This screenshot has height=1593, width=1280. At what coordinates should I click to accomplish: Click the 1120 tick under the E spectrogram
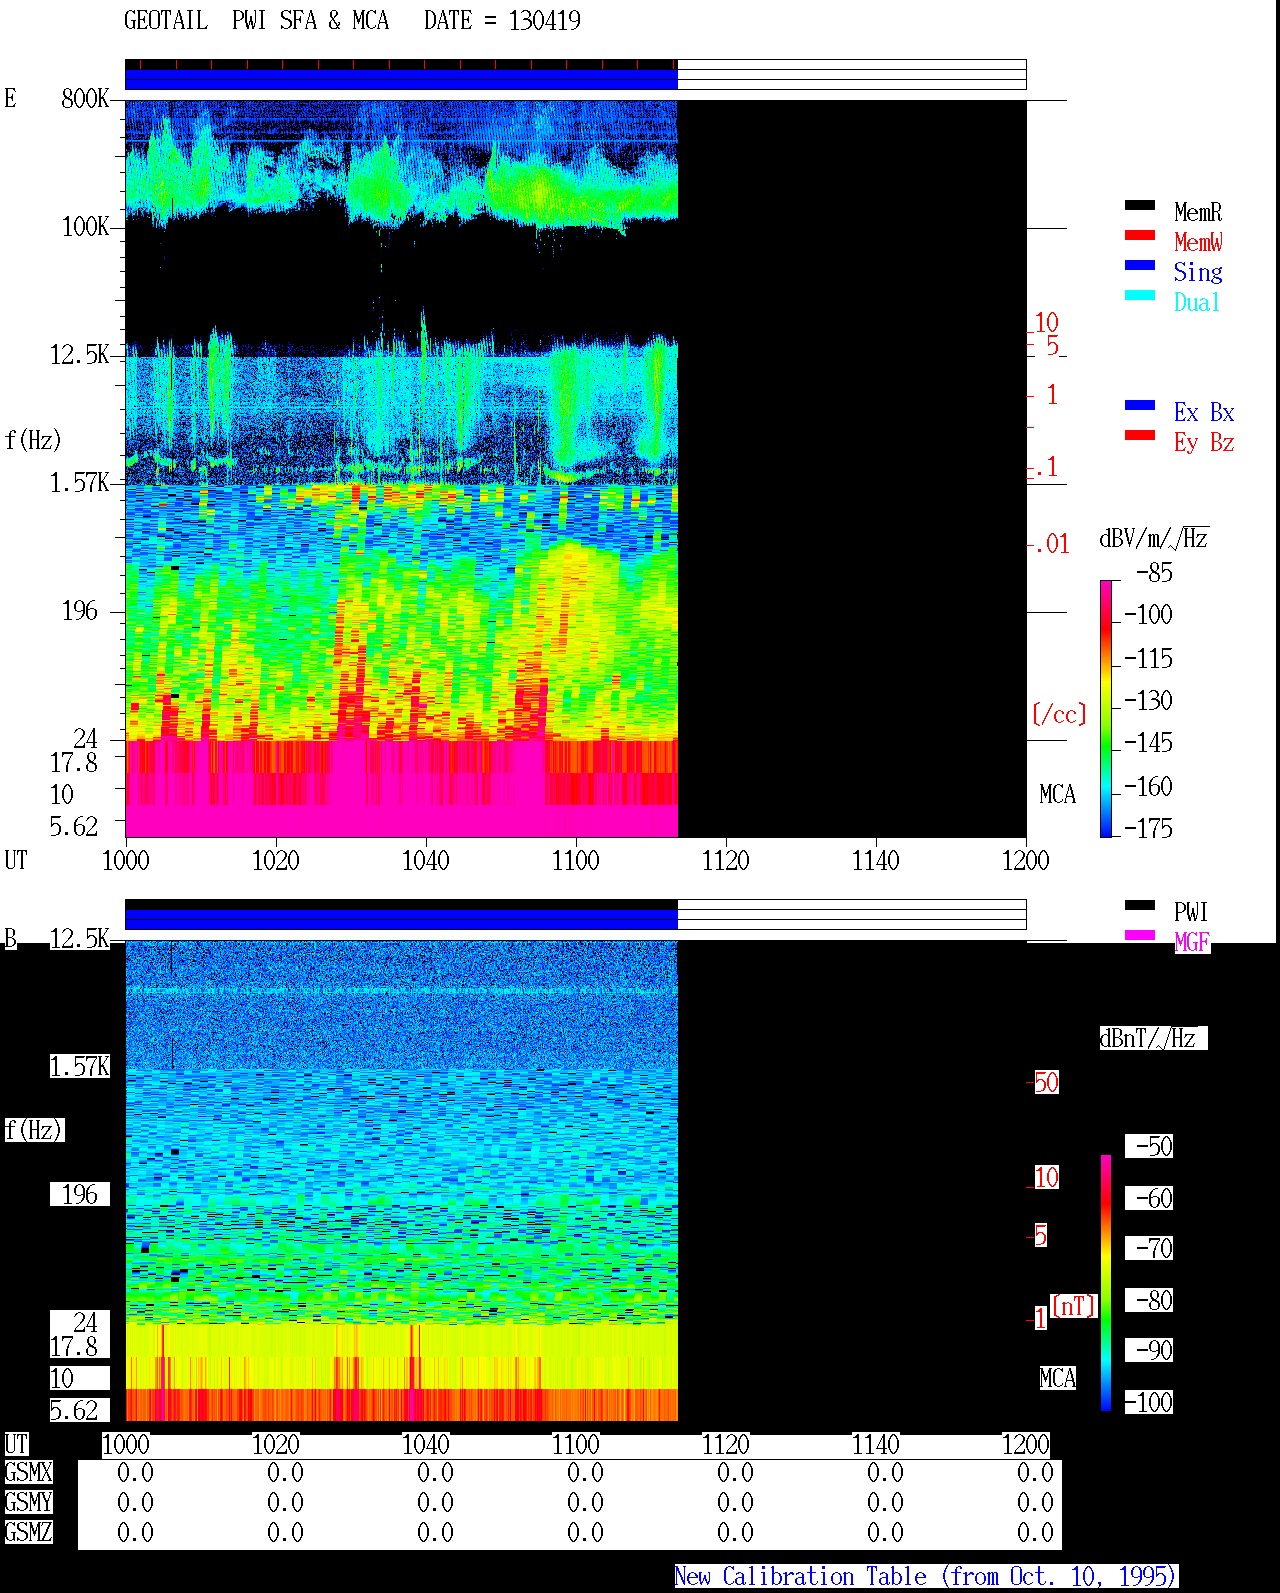pos(725,860)
